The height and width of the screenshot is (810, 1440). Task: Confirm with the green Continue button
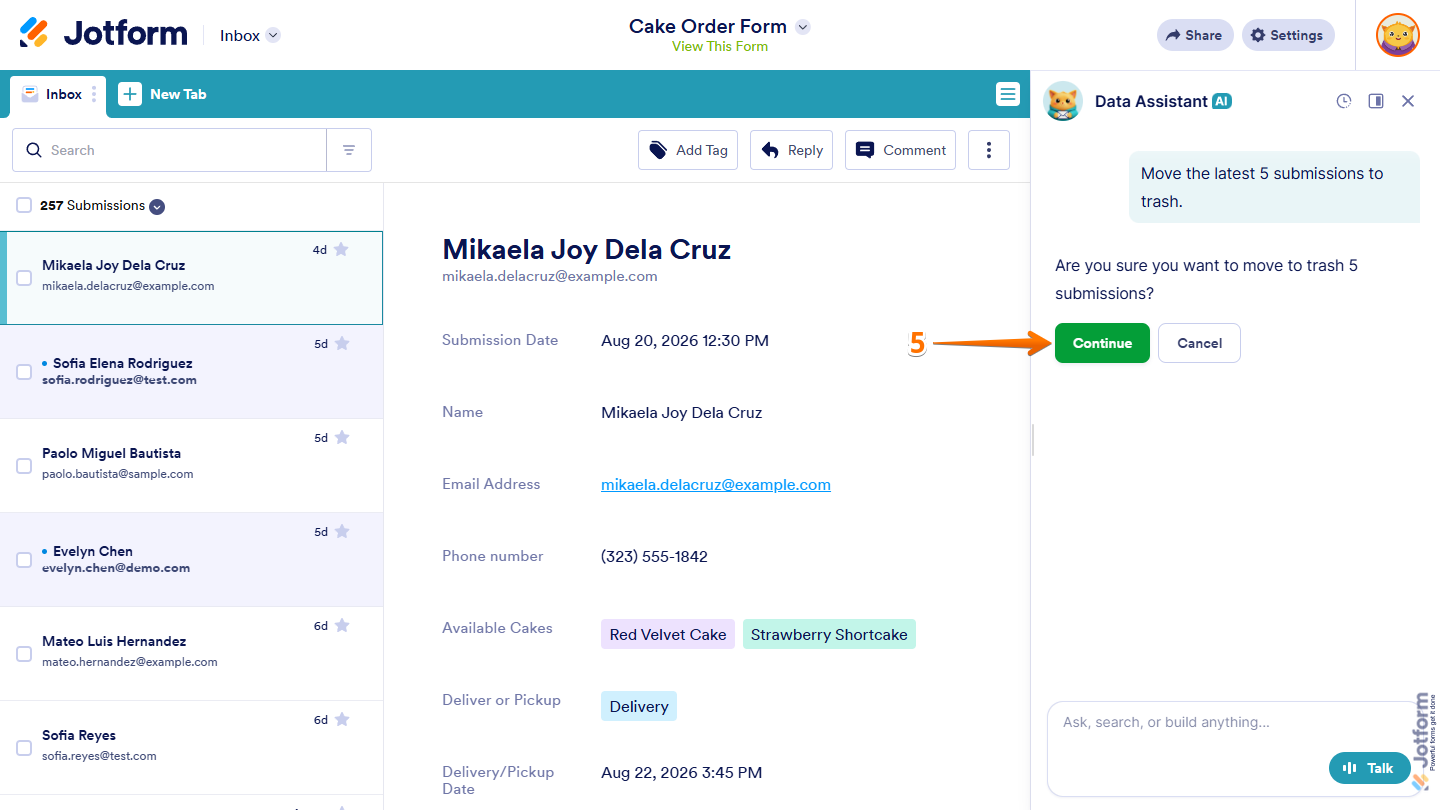point(1102,343)
